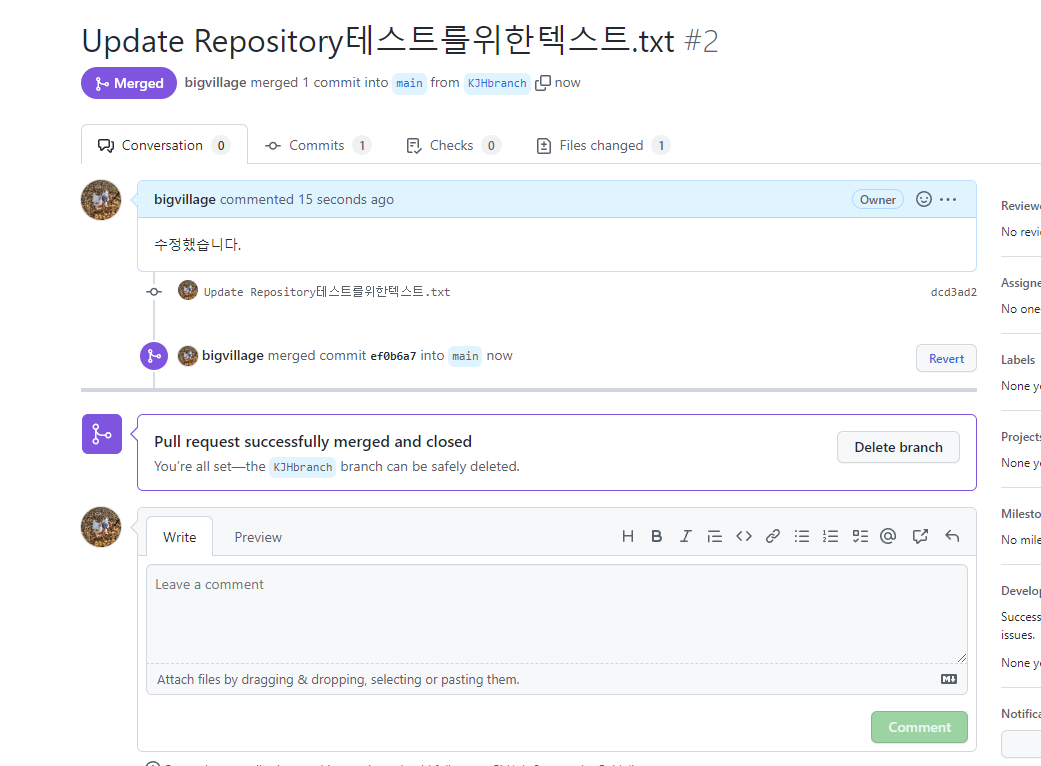Reference an issue or pull request icon
The width and height of the screenshot is (1041, 766).
920,536
